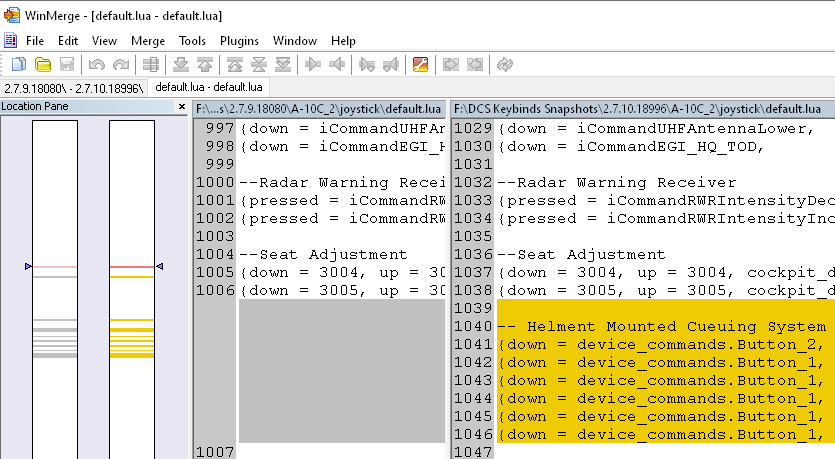Open the File menu
This screenshot has width=835, height=459.
click(35, 41)
